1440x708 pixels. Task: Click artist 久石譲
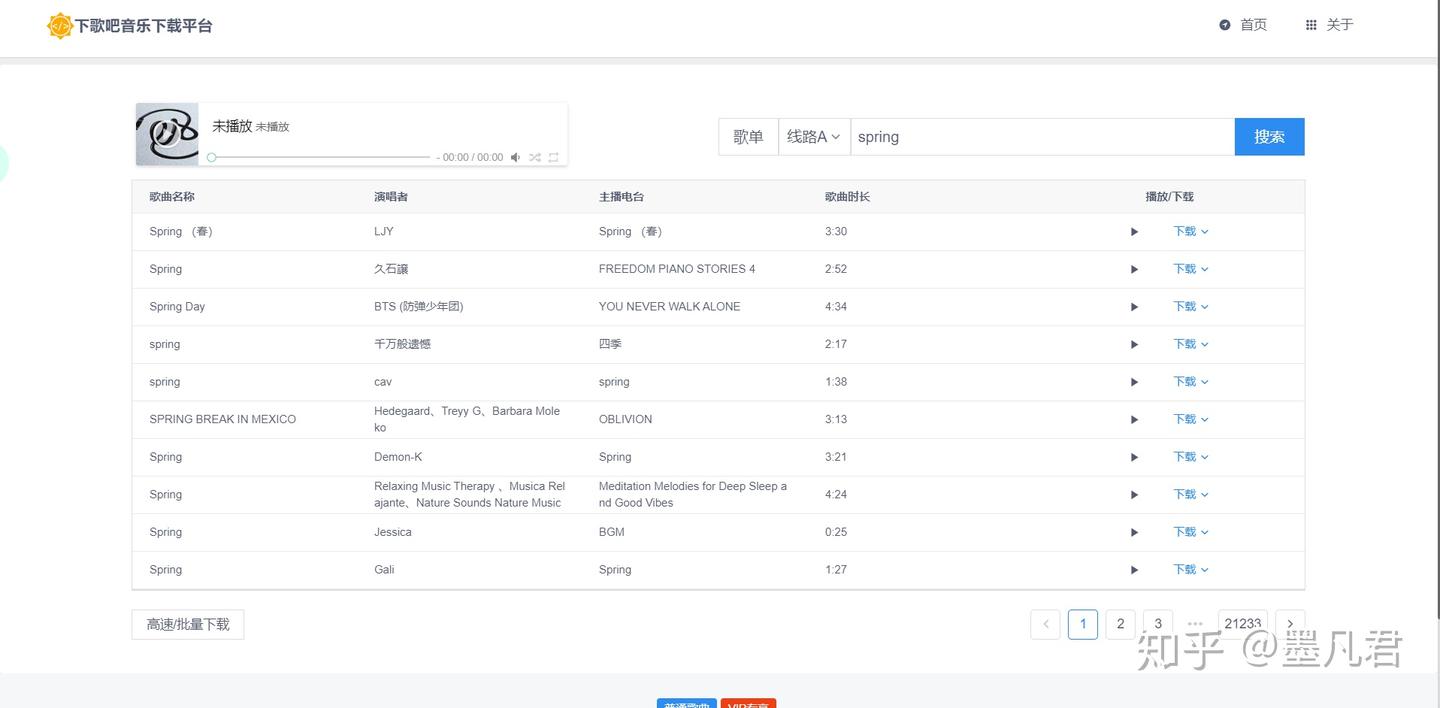pos(391,269)
